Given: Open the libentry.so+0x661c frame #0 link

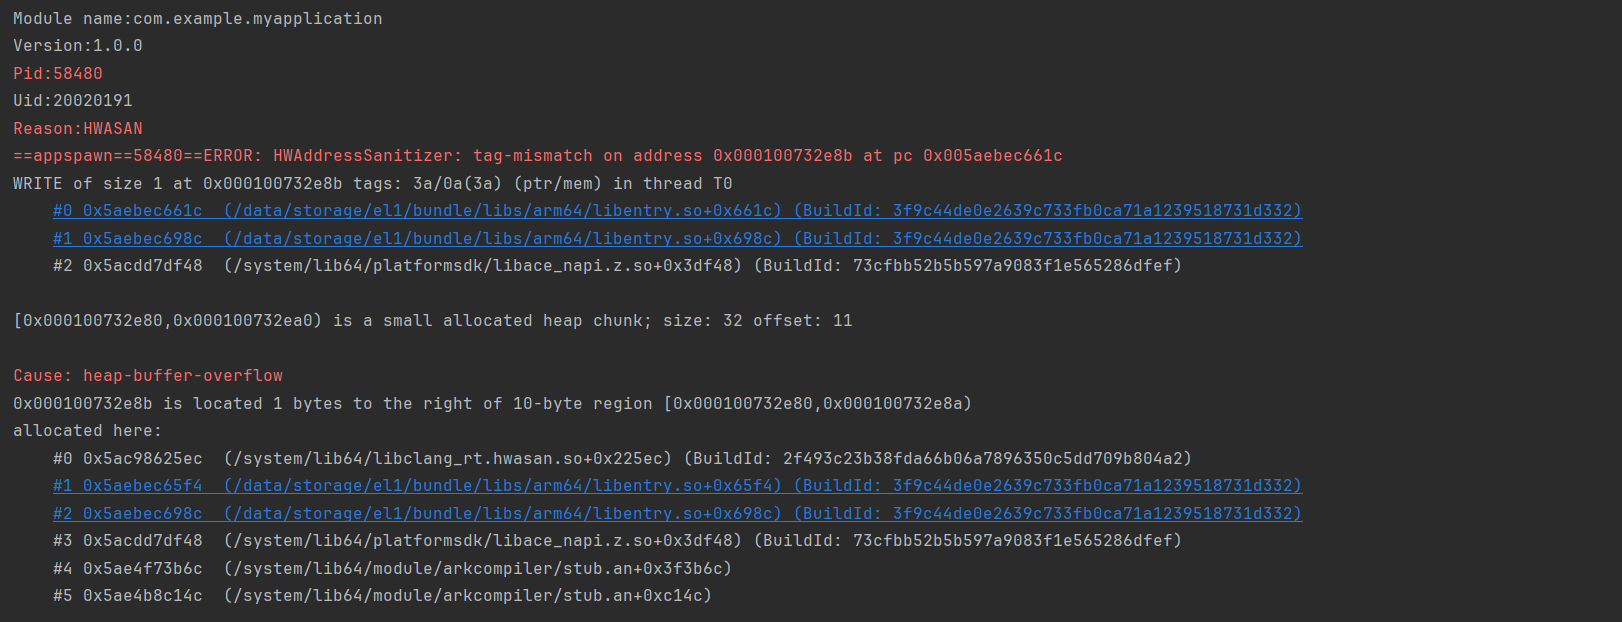Looking at the screenshot, I should [x=677, y=211].
